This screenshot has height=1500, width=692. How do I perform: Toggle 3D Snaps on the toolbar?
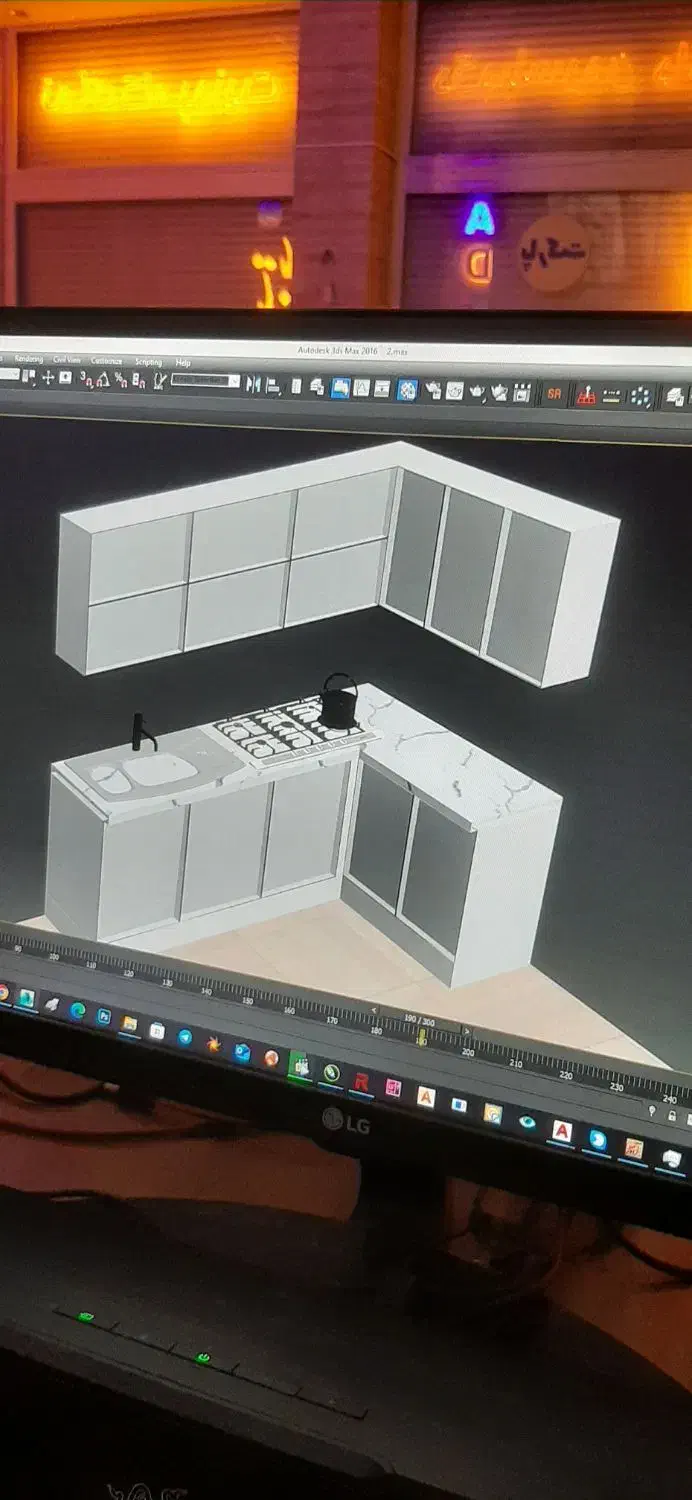[86, 379]
